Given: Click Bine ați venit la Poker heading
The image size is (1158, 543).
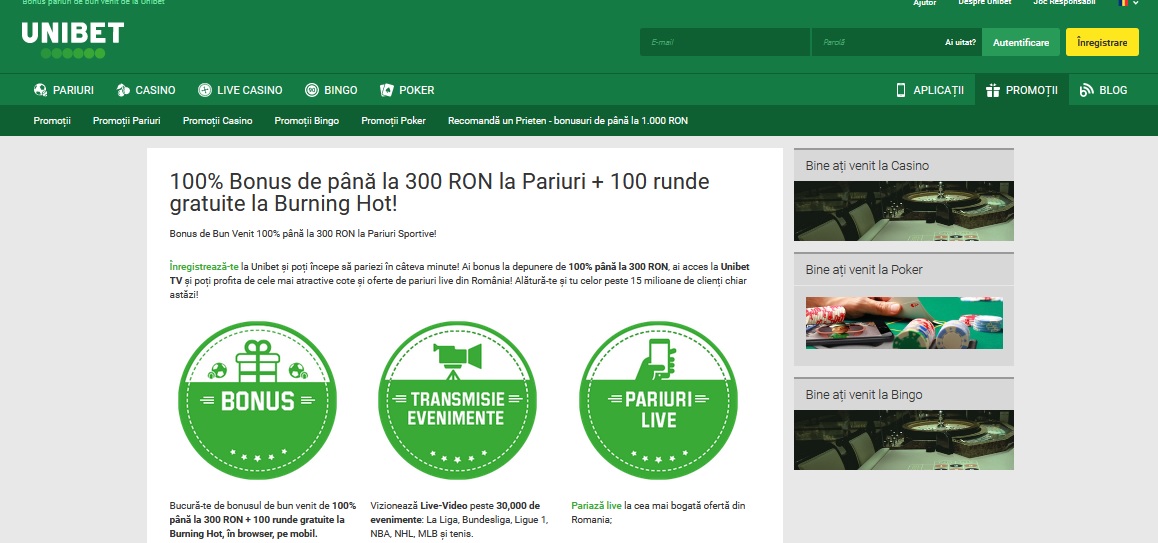Looking at the screenshot, I should pos(864,270).
